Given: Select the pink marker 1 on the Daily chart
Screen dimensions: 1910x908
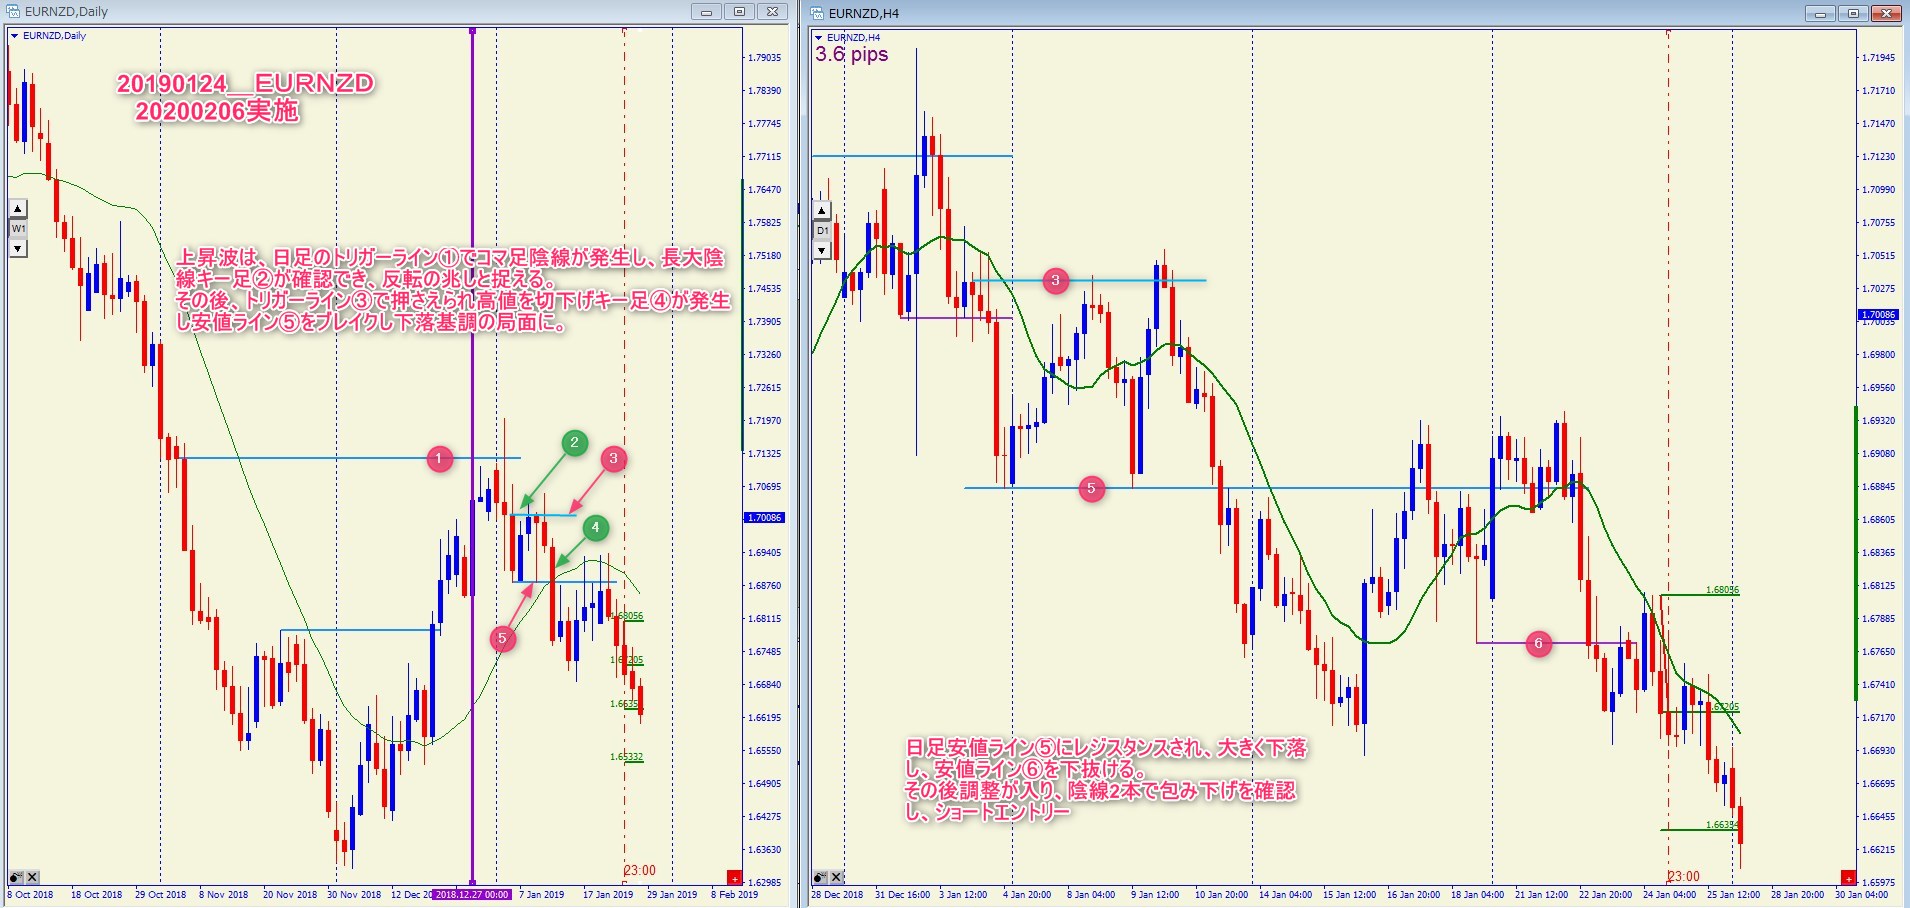Looking at the screenshot, I should (439, 459).
